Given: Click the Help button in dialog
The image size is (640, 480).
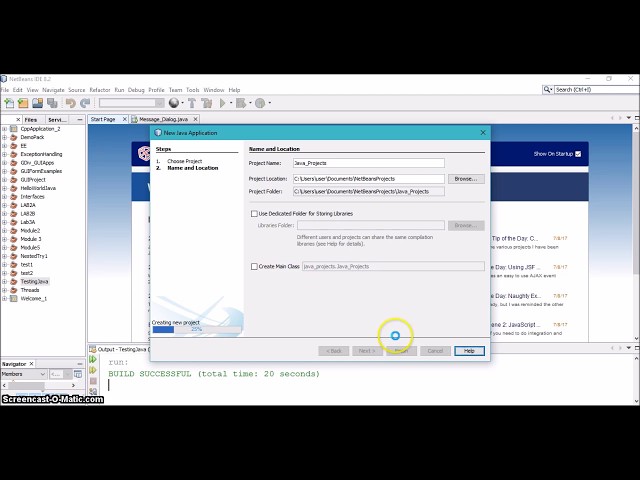Looking at the screenshot, I should point(469,351).
